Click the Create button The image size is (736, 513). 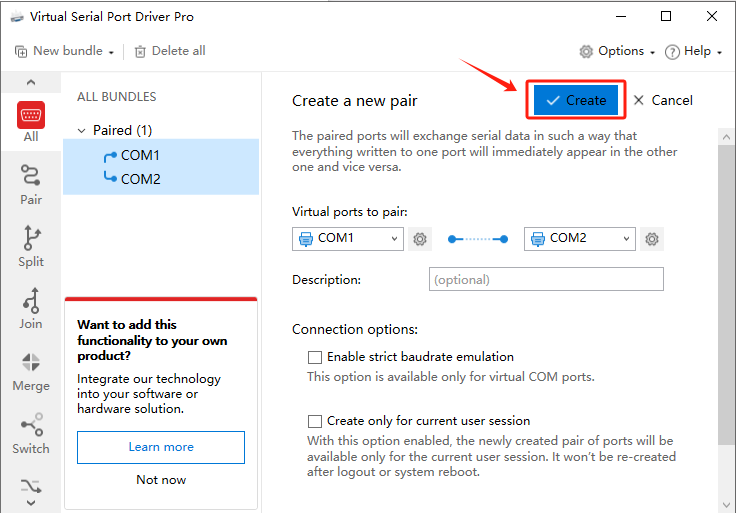click(576, 100)
